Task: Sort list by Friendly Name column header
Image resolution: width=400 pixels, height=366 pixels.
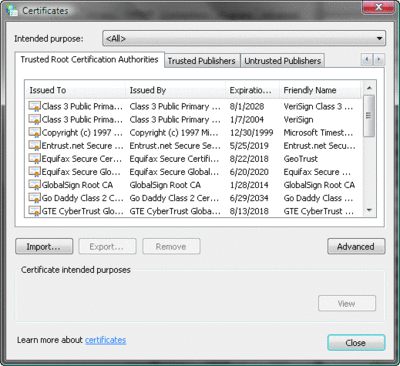Action: (x=320, y=90)
